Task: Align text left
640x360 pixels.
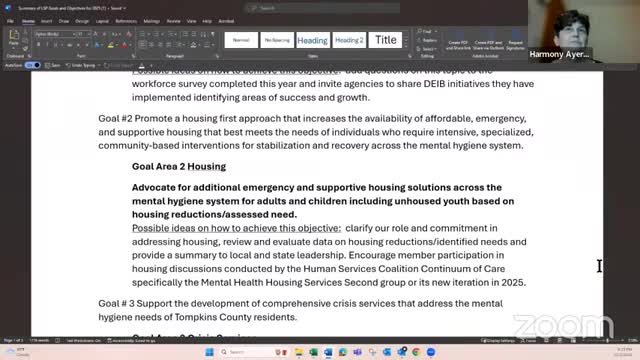Action: [142, 44]
